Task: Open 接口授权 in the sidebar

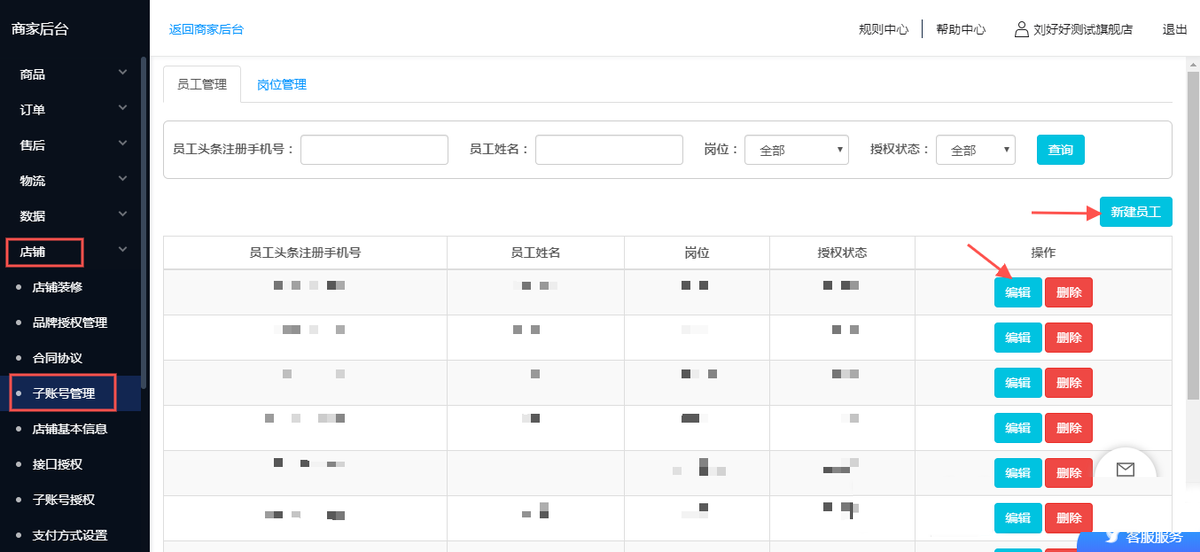Action: coord(57,464)
